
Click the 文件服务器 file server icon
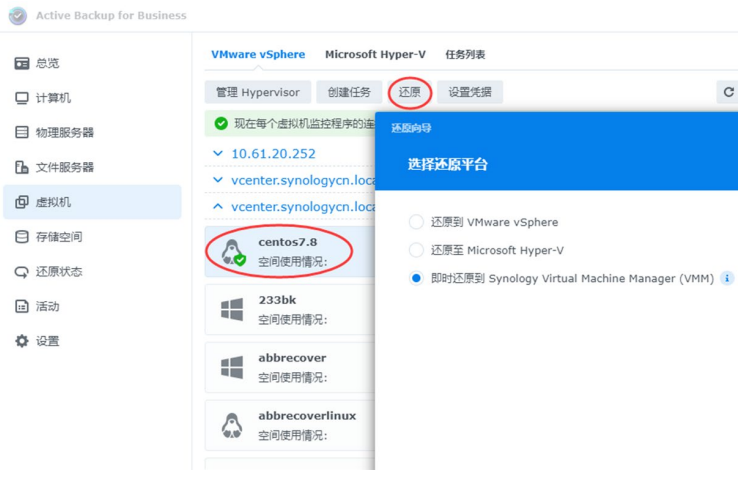point(22,167)
